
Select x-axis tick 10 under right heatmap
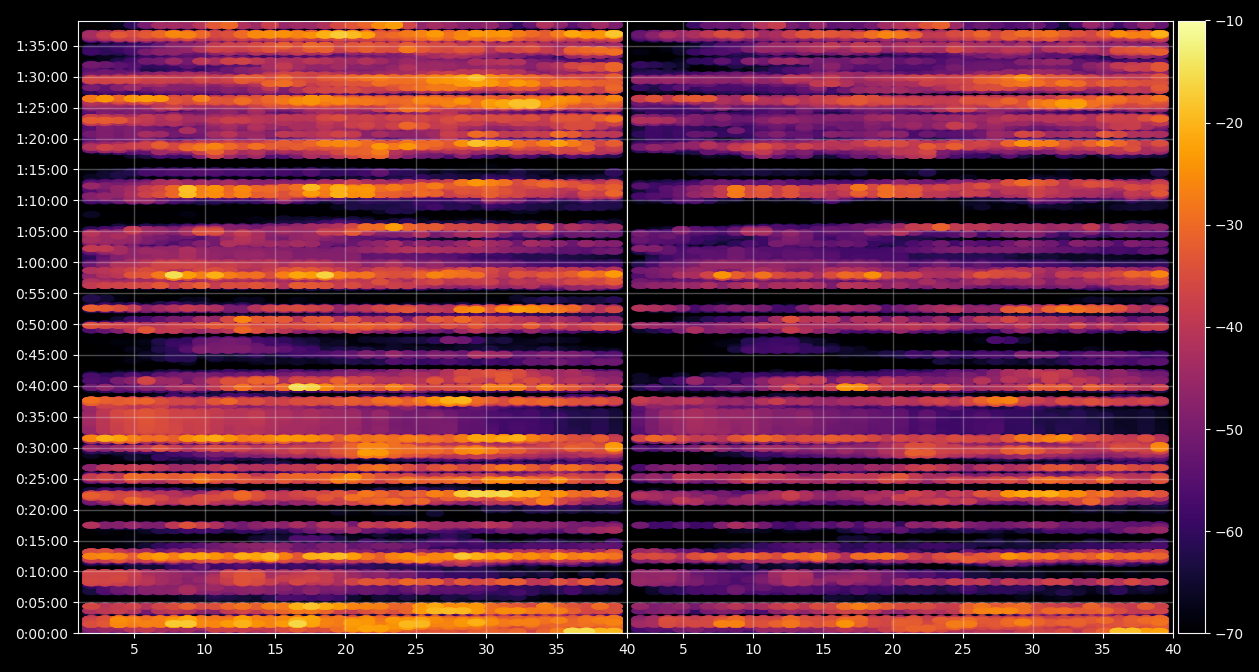(x=752, y=649)
